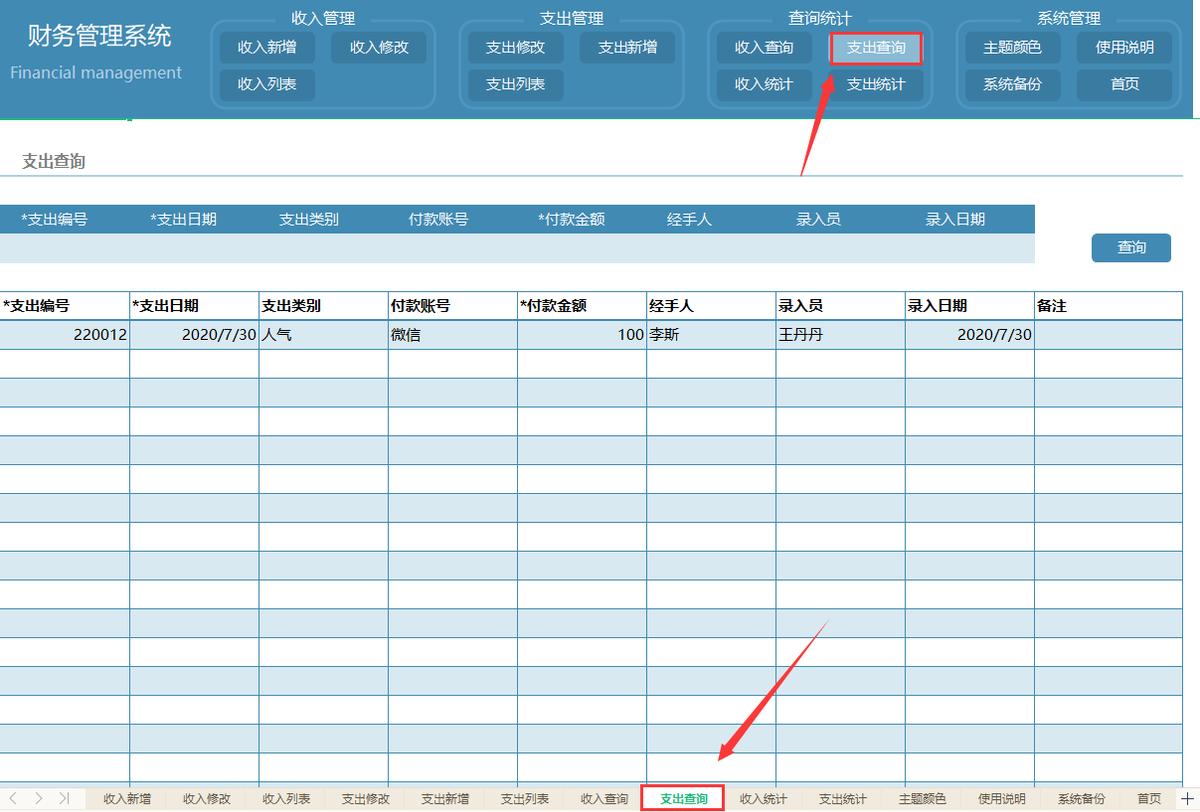Click the 收入新增 button to add income
The height and width of the screenshot is (812, 1200).
point(266,46)
